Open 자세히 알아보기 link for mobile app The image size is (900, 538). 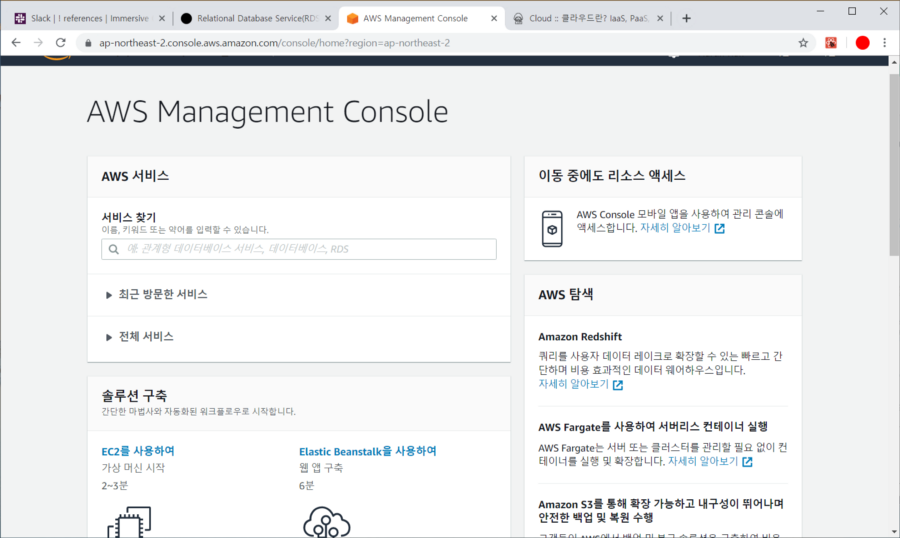pos(675,228)
